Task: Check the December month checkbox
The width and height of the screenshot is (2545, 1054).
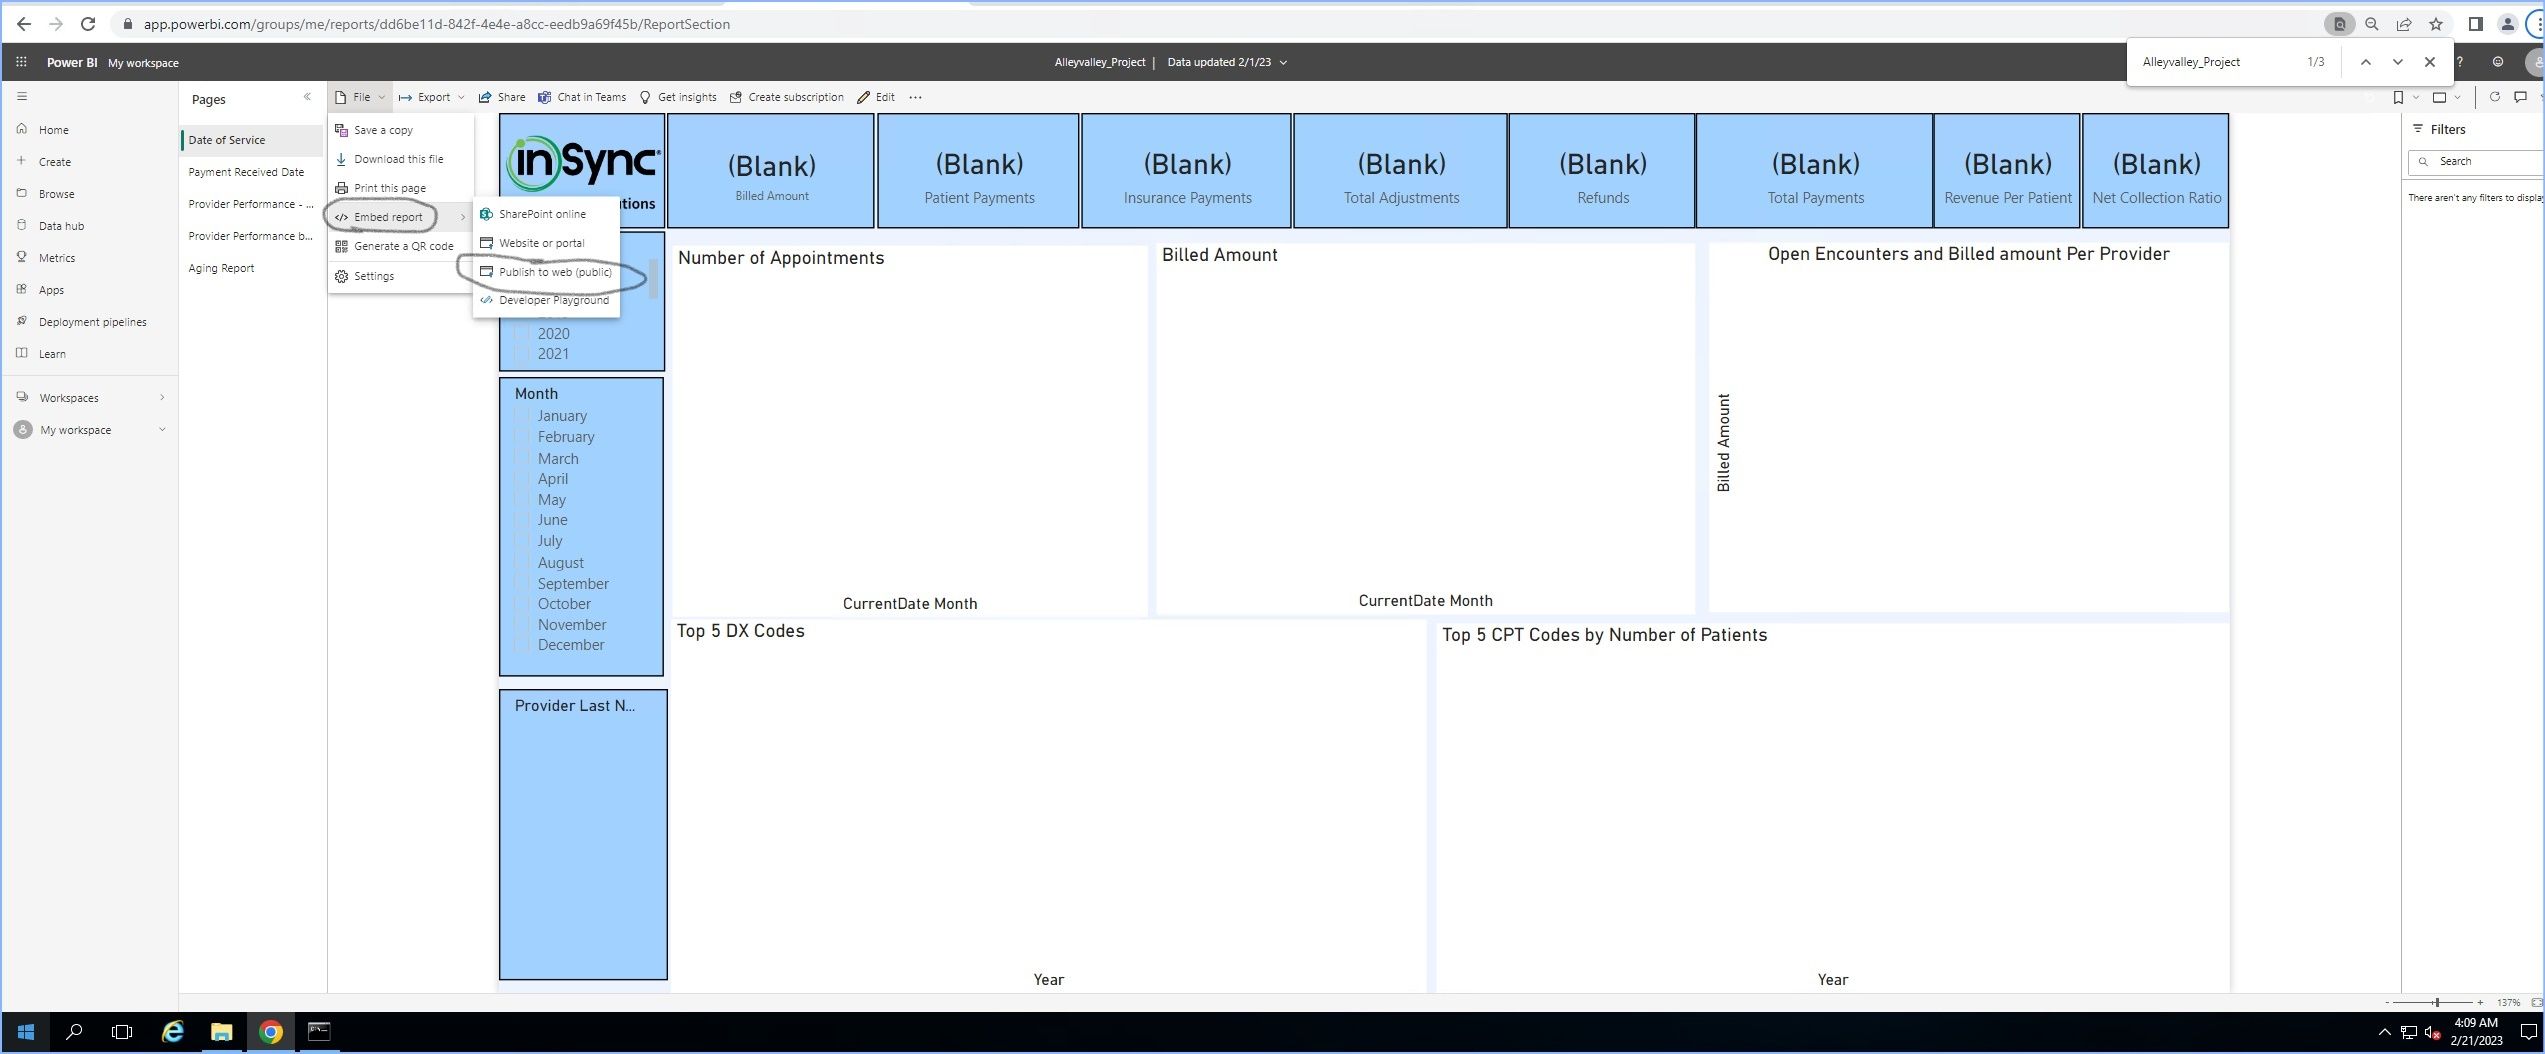Action: pyautogui.click(x=521, y=645)
